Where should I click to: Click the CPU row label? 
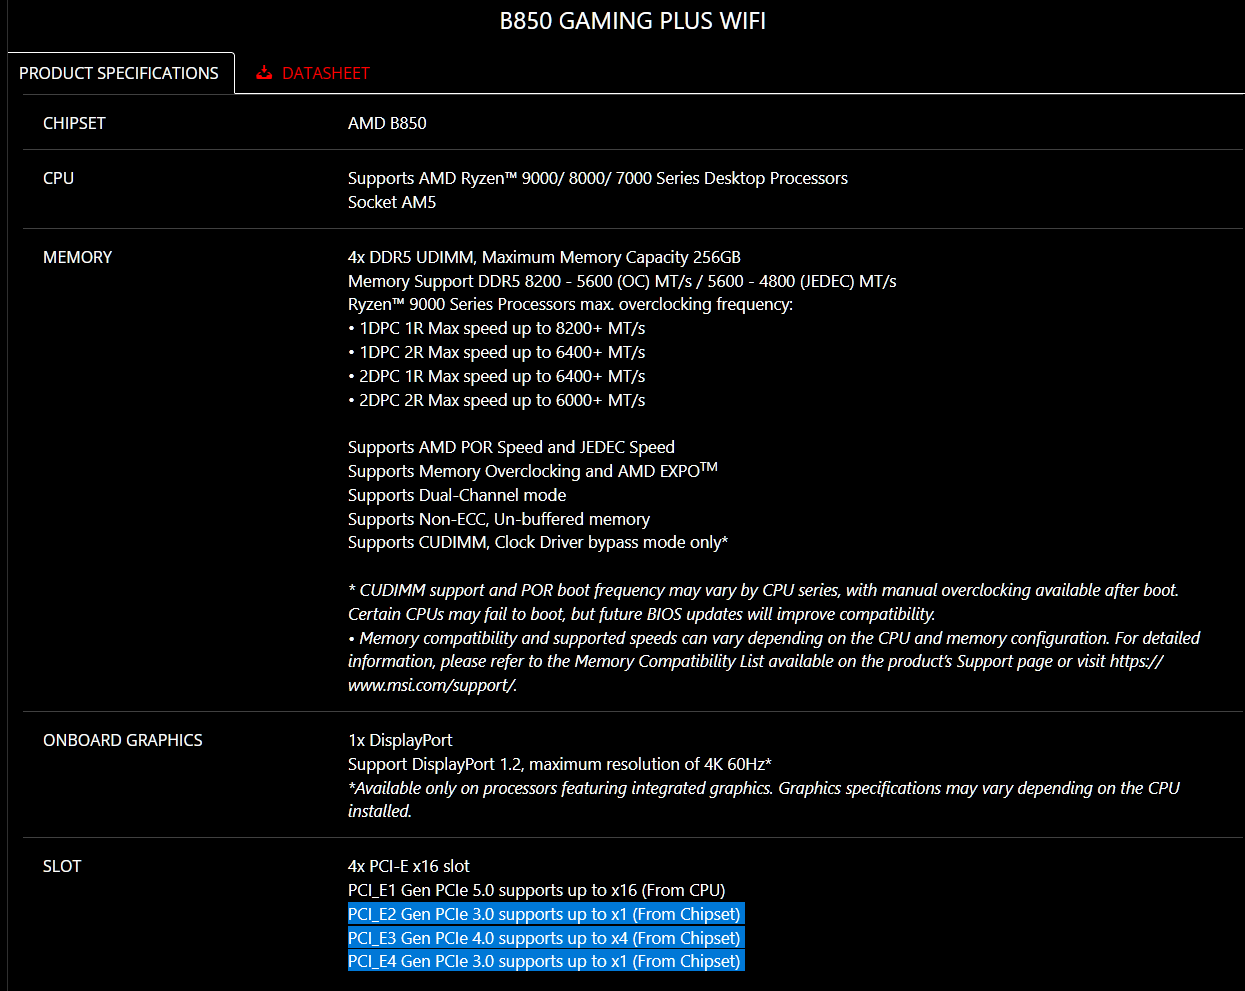(x=58, y=178)
